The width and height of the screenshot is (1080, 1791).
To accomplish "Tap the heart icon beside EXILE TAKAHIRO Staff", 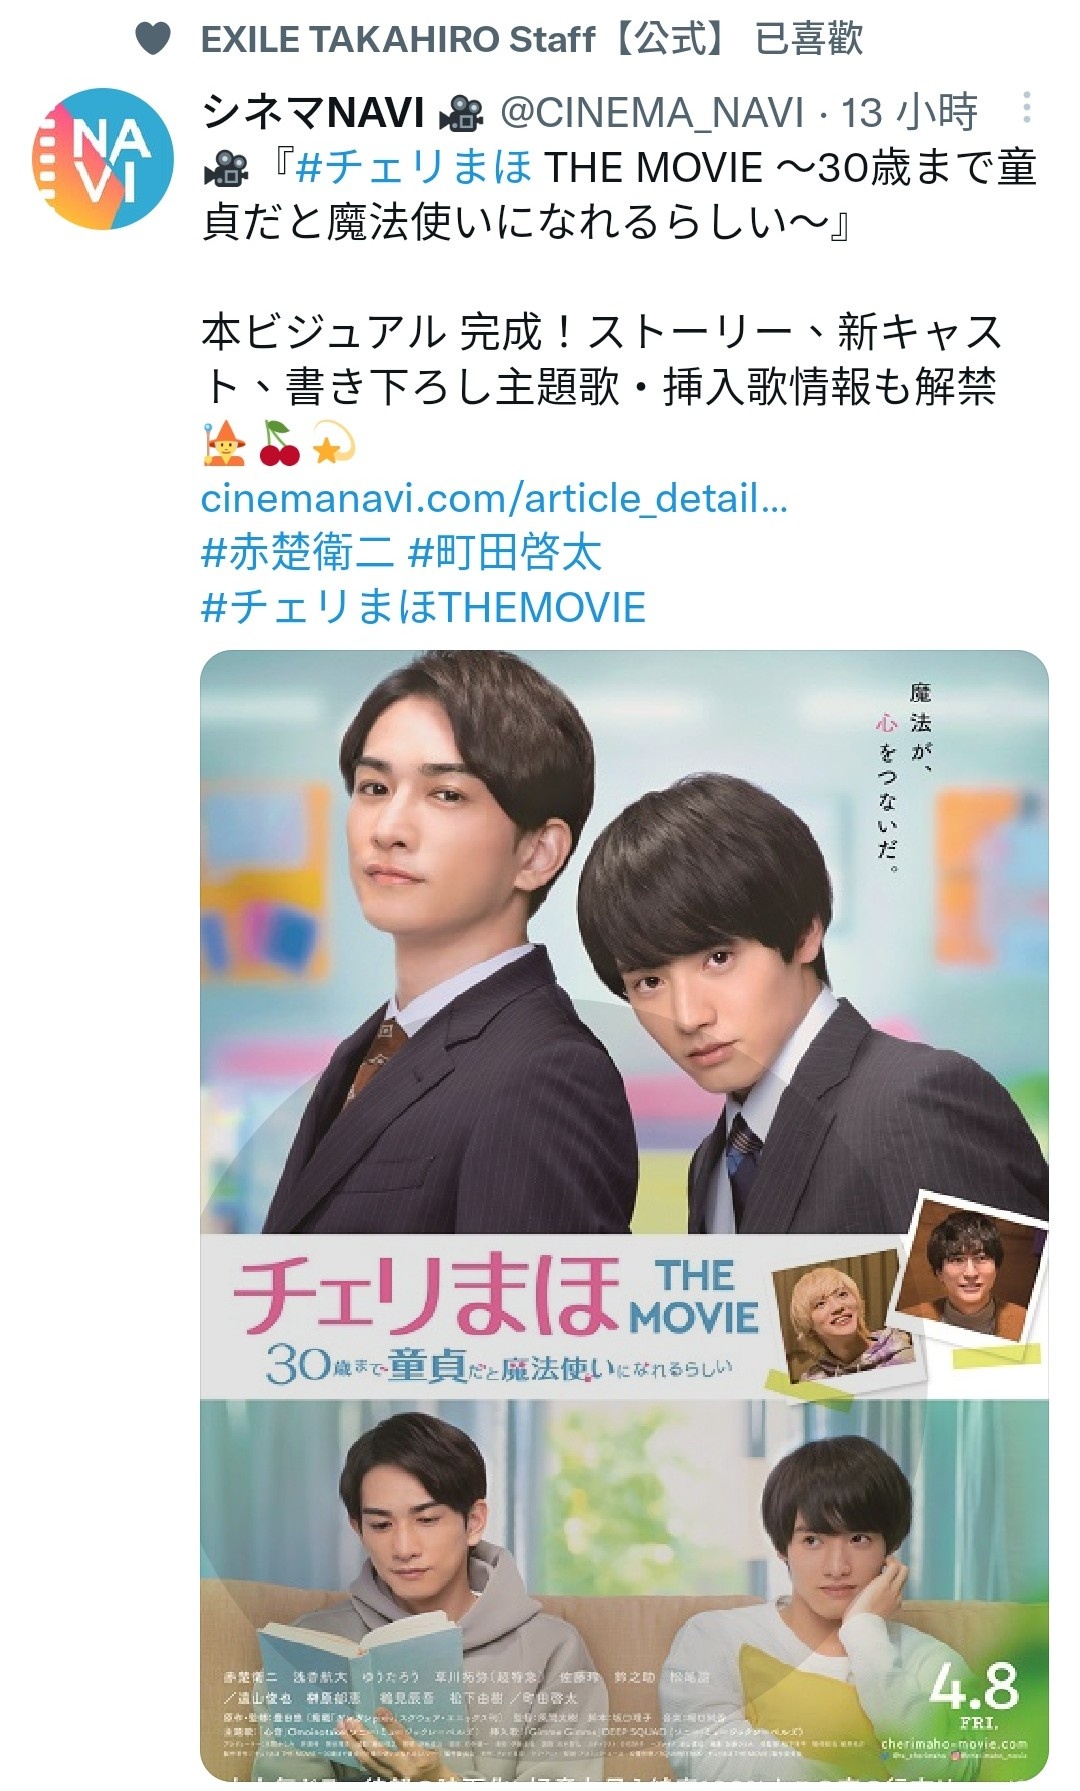I will tap(153, 39).
